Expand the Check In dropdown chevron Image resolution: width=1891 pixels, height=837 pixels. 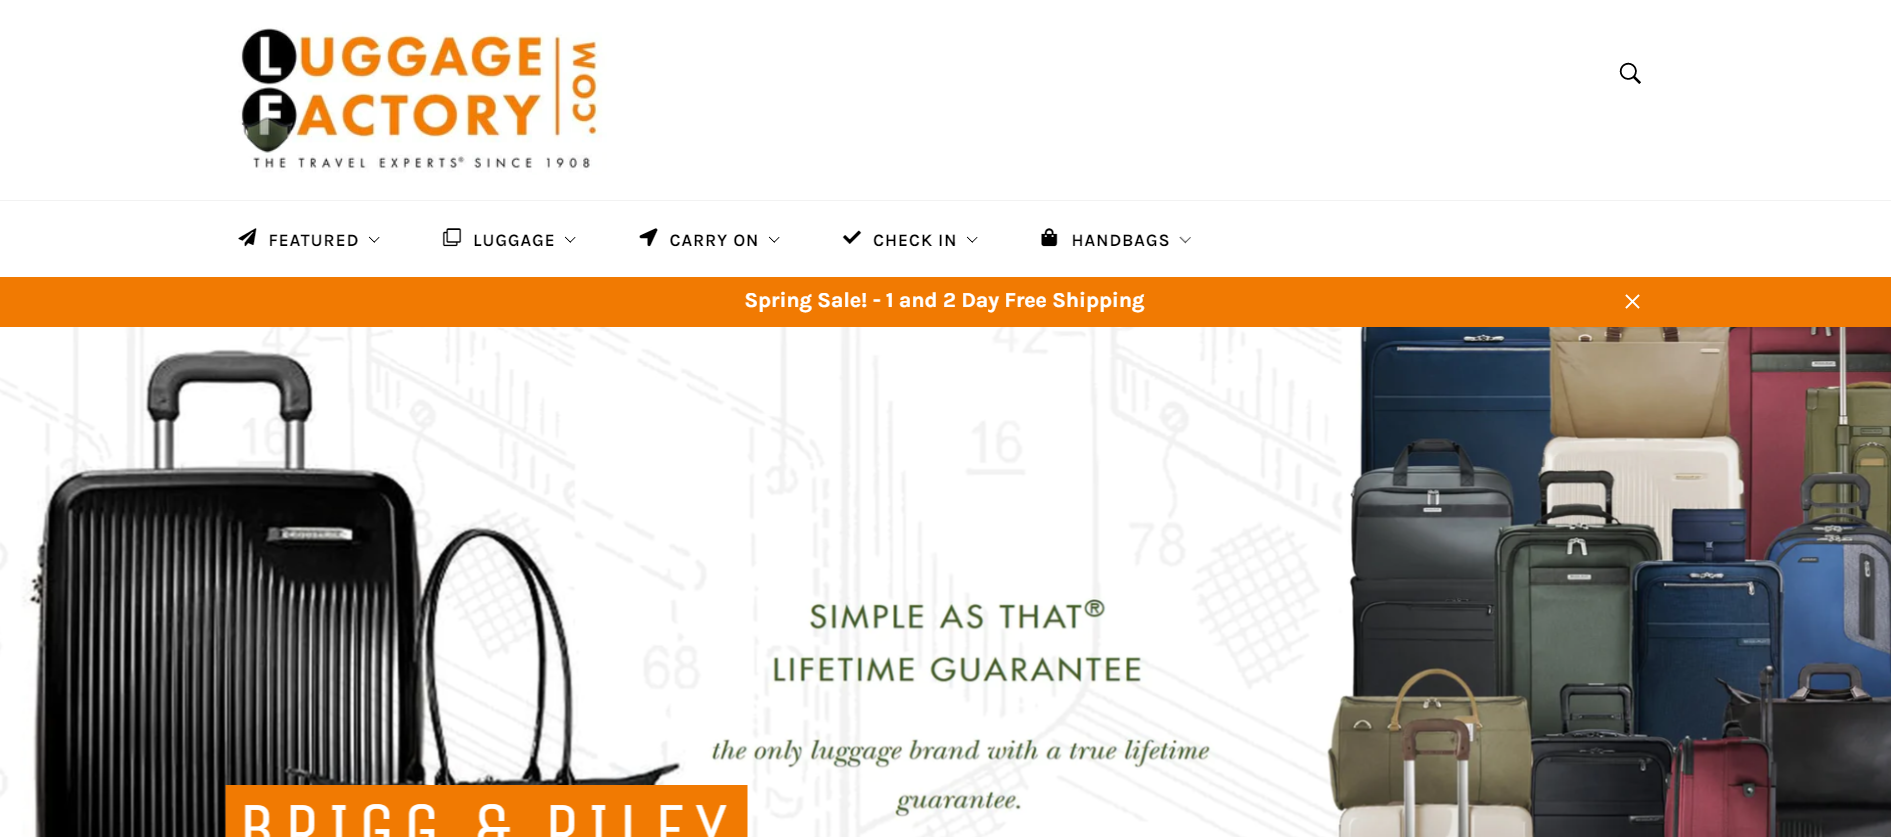click(x=972, y=240)
